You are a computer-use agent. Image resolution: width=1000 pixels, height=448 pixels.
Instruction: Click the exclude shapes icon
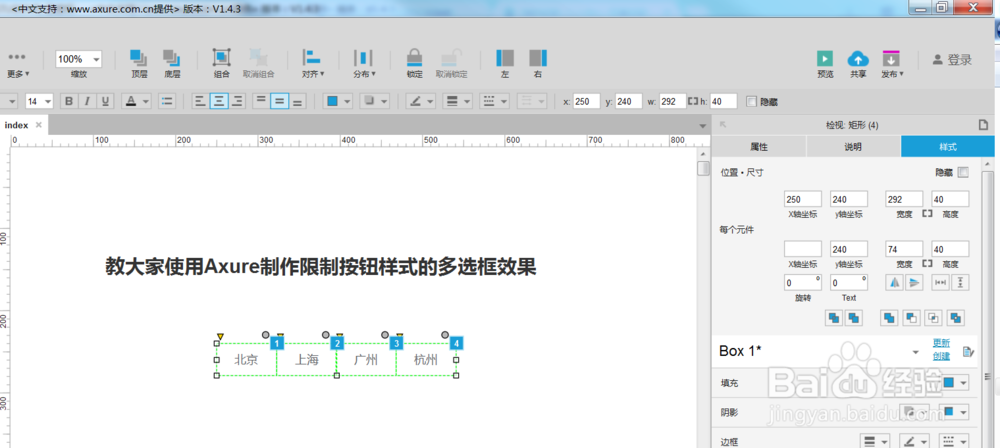coord(955,317)
